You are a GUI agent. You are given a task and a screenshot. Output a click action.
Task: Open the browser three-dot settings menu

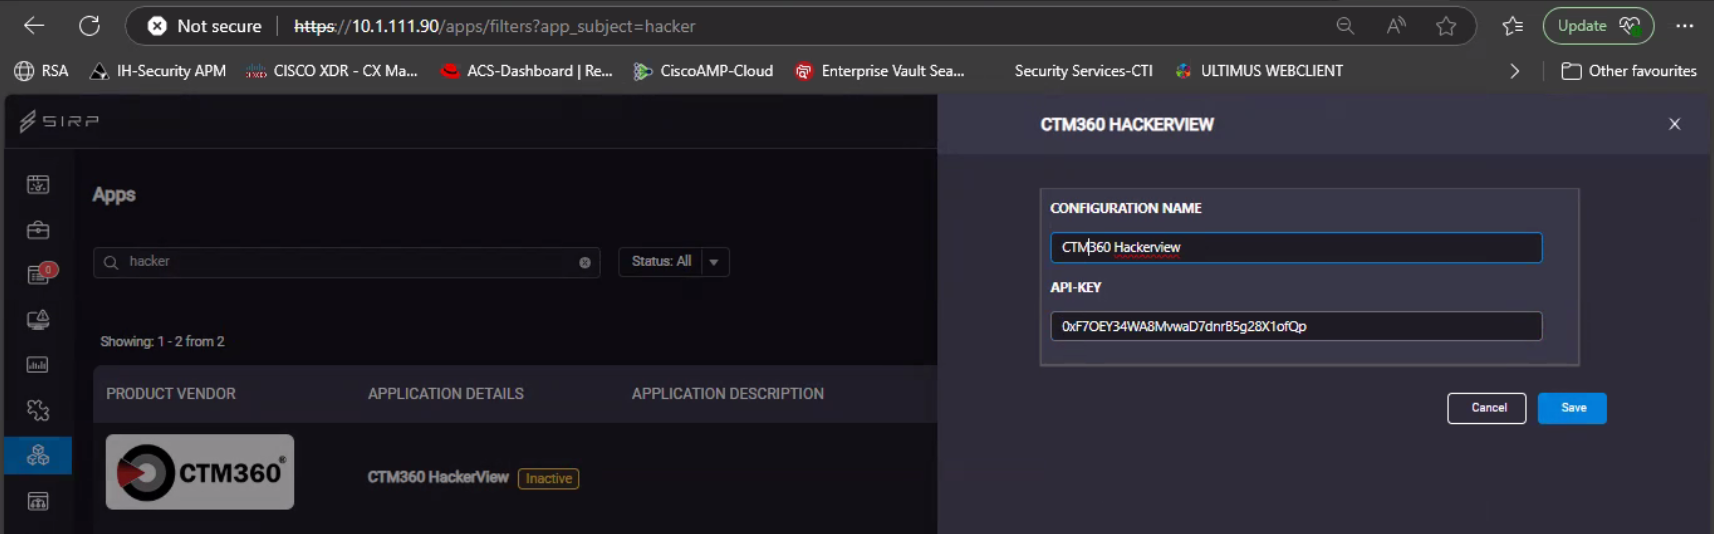pos(1685,26)
